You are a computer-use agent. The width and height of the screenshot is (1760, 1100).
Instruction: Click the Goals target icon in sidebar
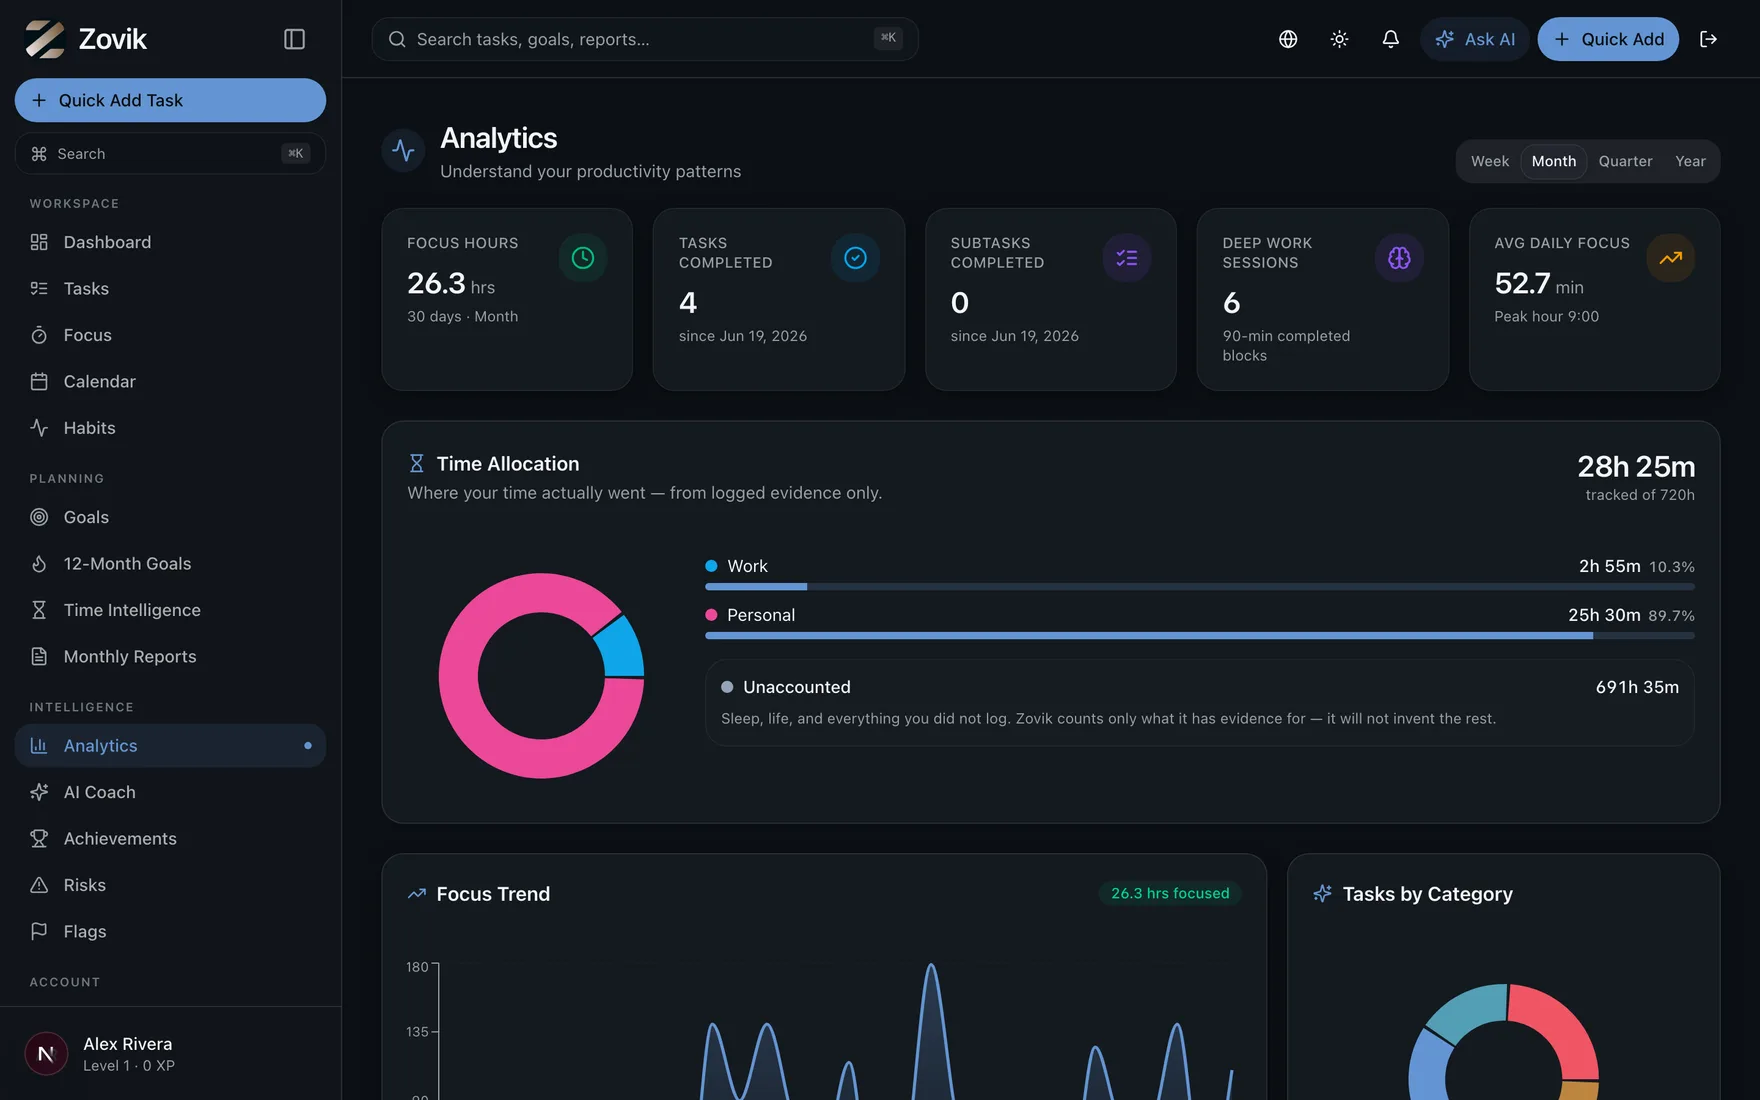point(39,517)
